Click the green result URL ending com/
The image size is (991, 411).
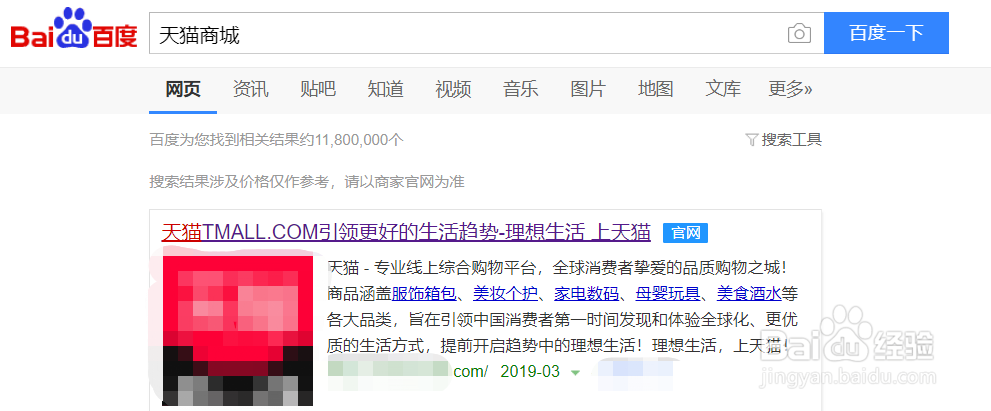[408, 372]
